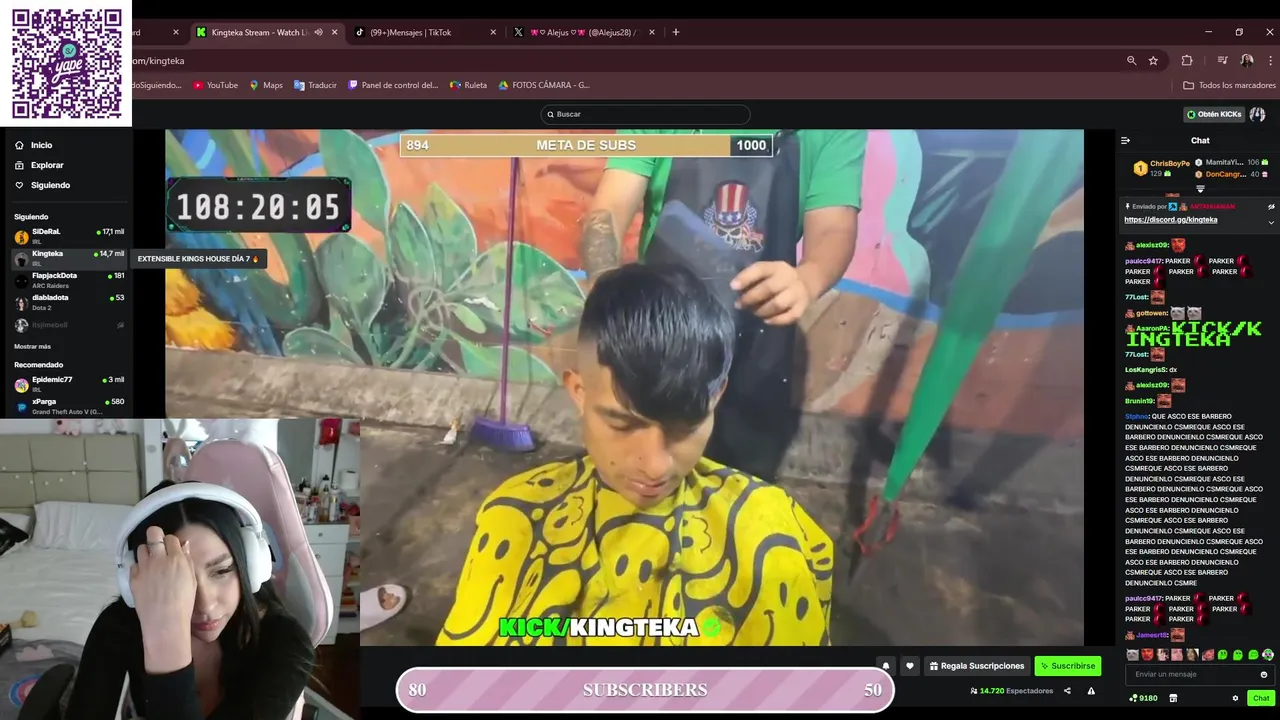Open the emoji picker in message box
This screenshot has height=720, width=1280.
click(1263, 674)
